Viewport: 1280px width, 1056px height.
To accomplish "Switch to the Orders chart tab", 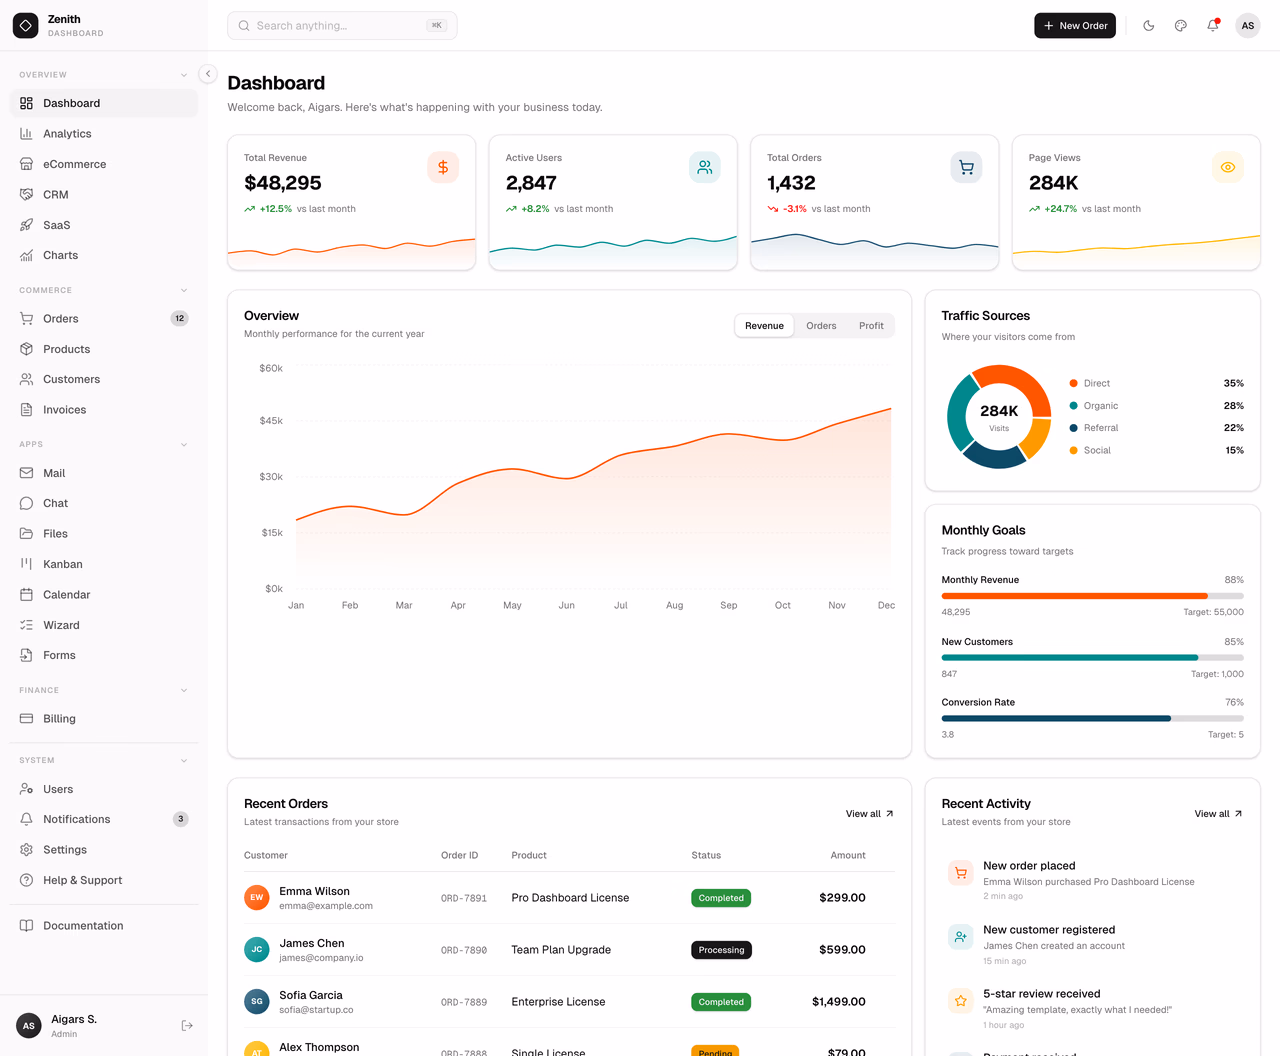I will pos(821,326).
